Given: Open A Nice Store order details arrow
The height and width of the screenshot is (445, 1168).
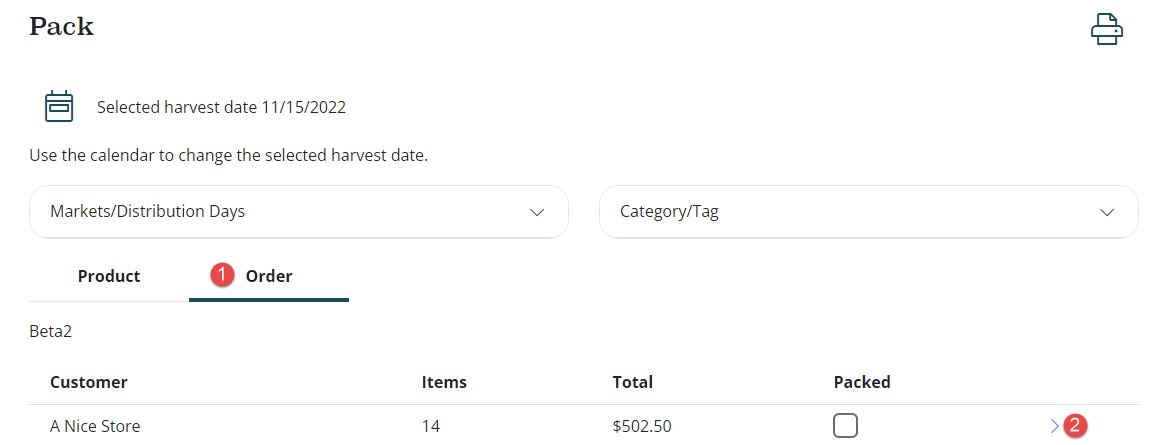Looking at the screenshot, I should coord(1054,426).
